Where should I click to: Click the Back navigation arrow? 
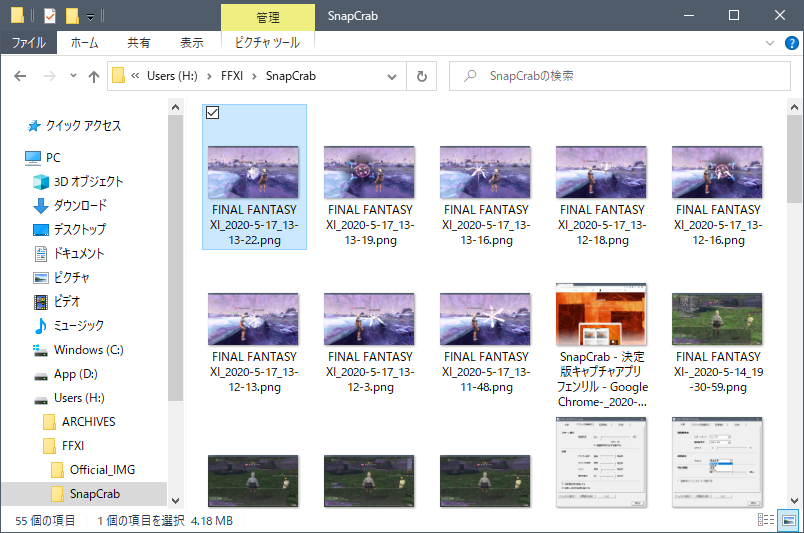point(20,76)
